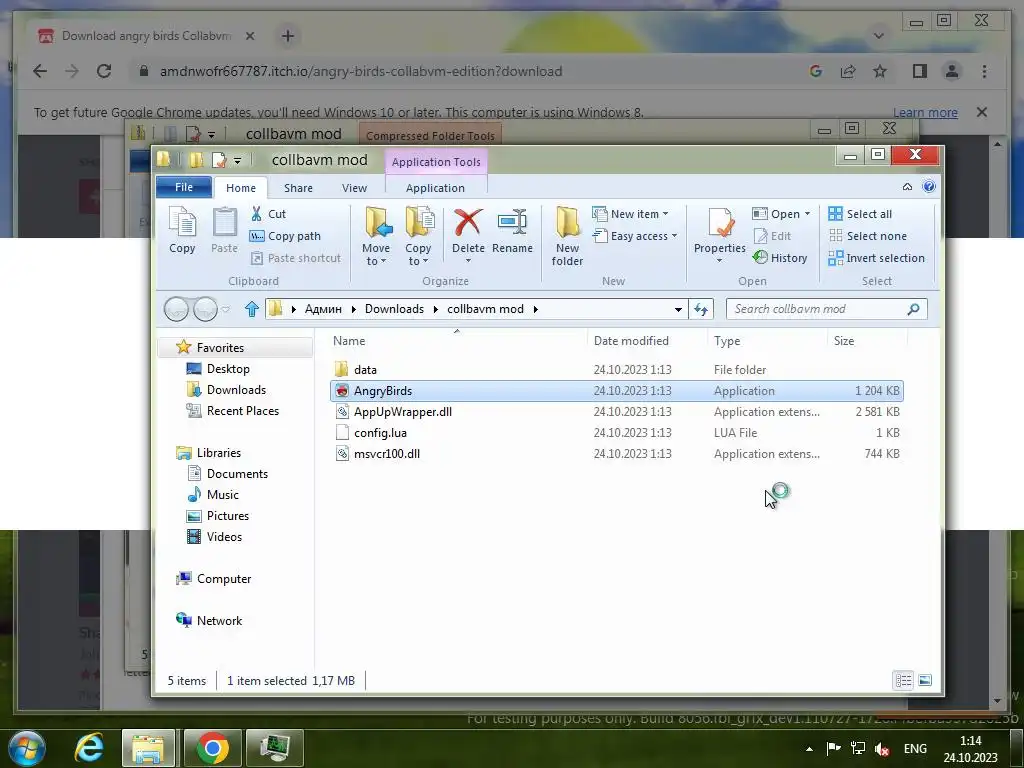The image size is (1024, 768).
Task: Create a New folder from ribbon
Action: (x=567, y=236)
